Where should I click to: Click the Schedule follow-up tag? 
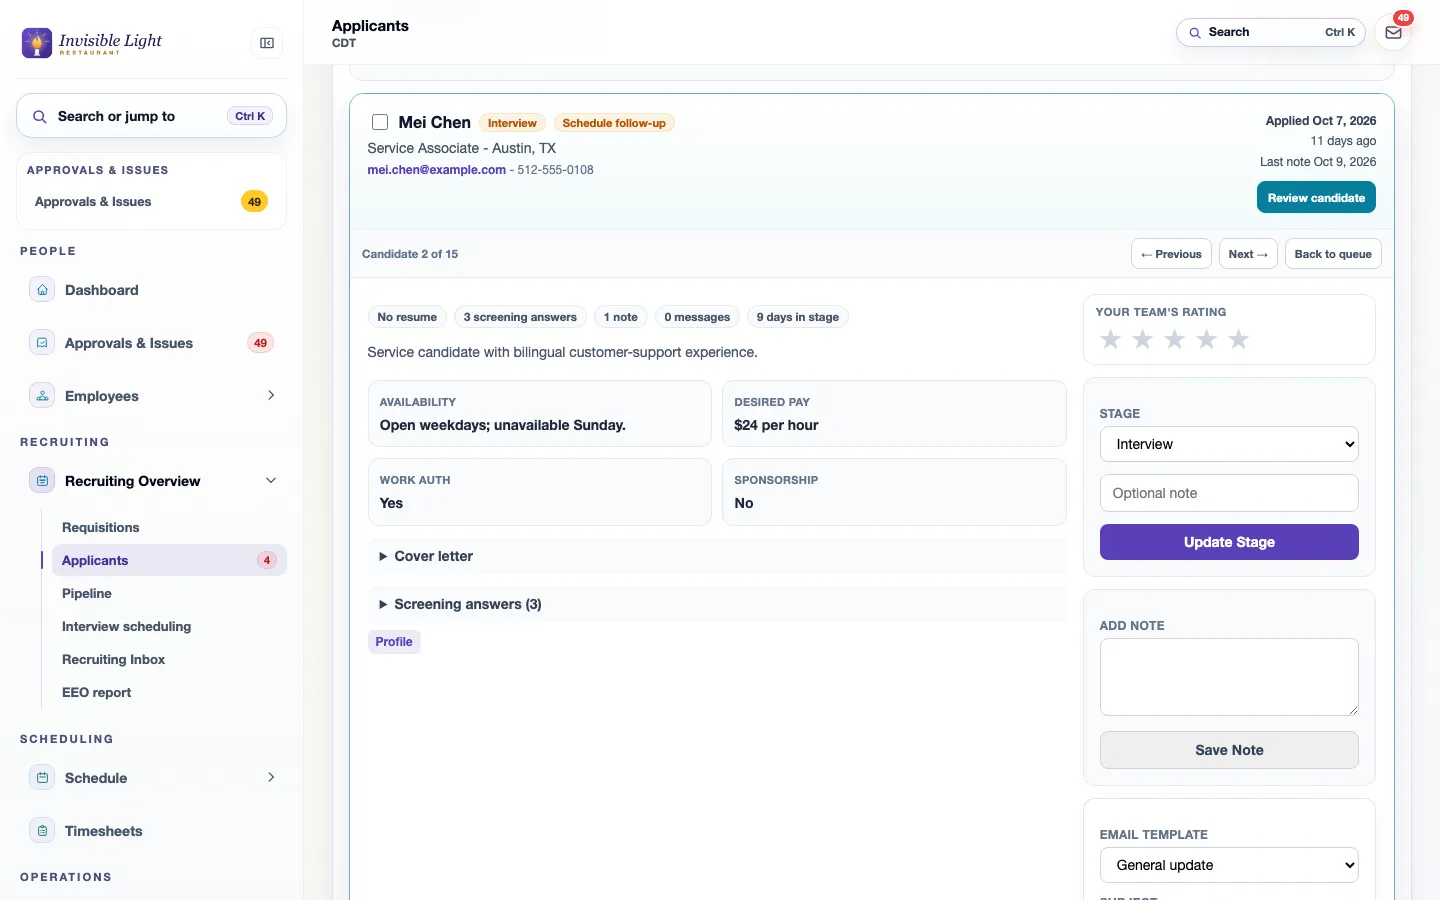pyautogui.click(x=614, y=123)
